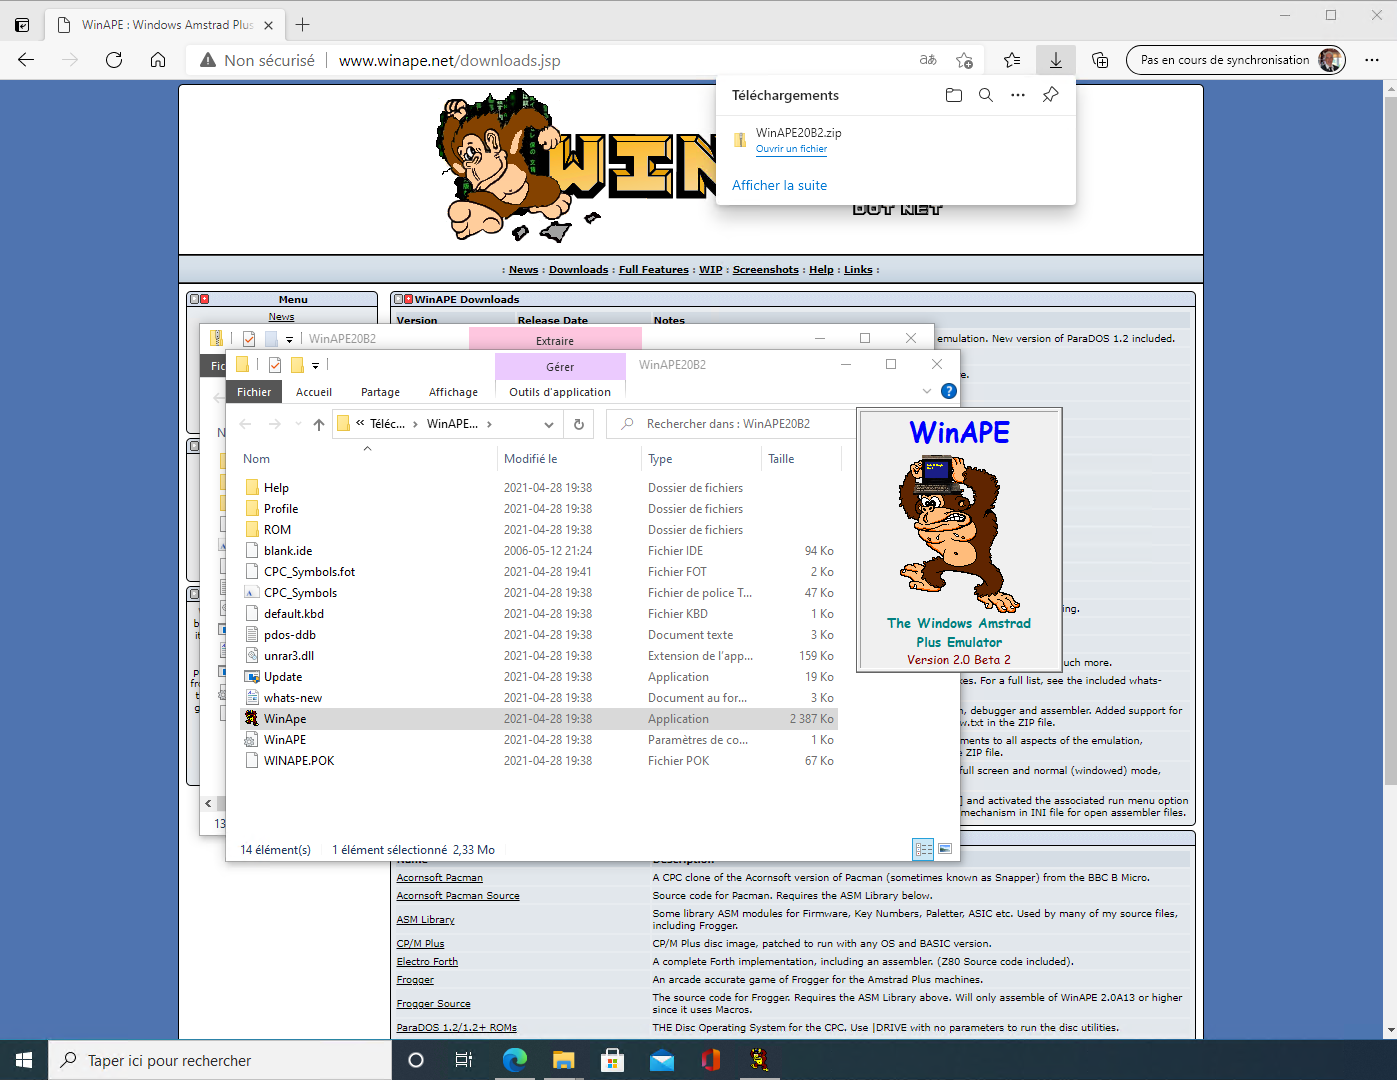
Task: Go up one folder level arrow
Action: [319, 424]
